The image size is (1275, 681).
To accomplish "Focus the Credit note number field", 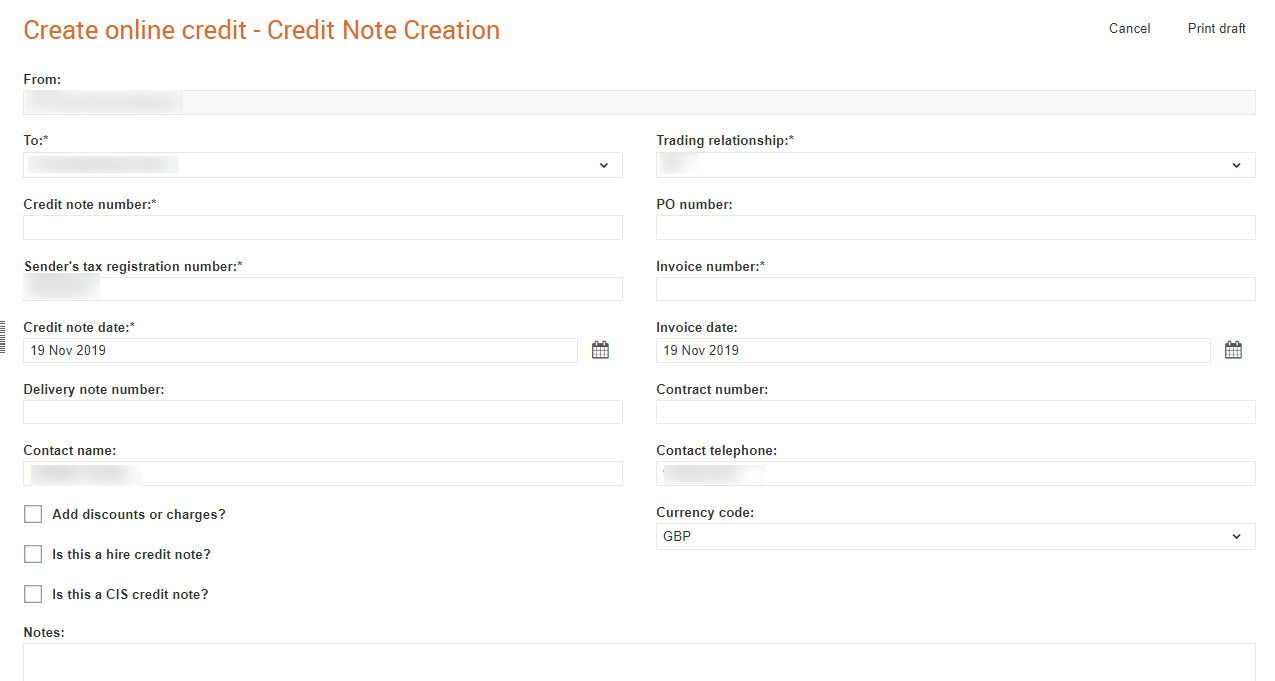I will click(x=322, y=228).
